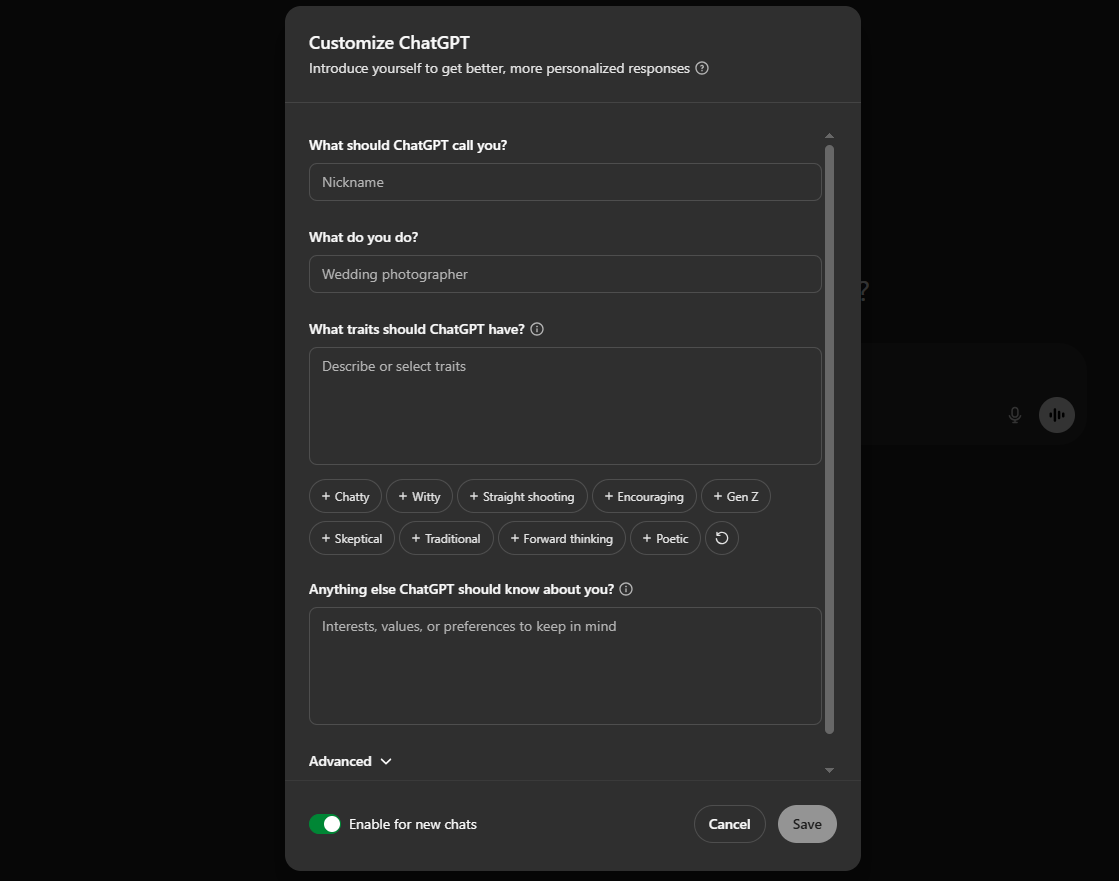
Task: Click the Describe or select traits box
Action: pos(564,406)
